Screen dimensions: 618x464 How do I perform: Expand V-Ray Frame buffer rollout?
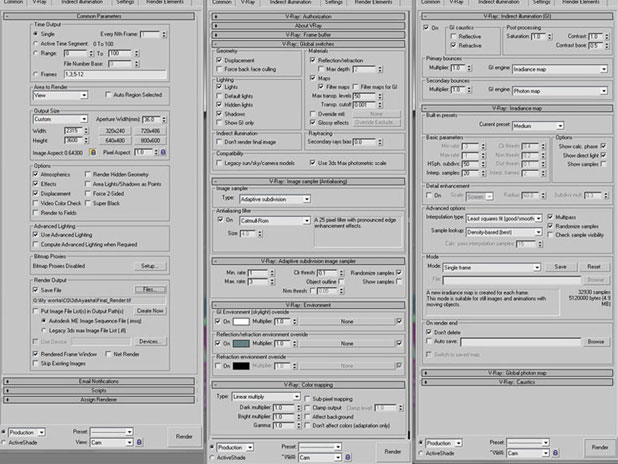[x=308, y=35]
